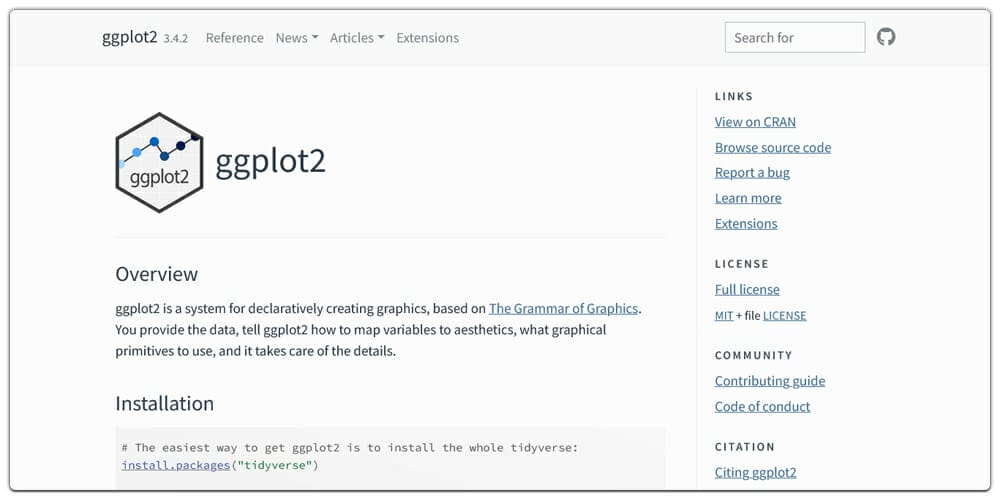Click the large ggplot2 page title
The width and height of the screenshot is (1000, 500).
pos(270,163)
